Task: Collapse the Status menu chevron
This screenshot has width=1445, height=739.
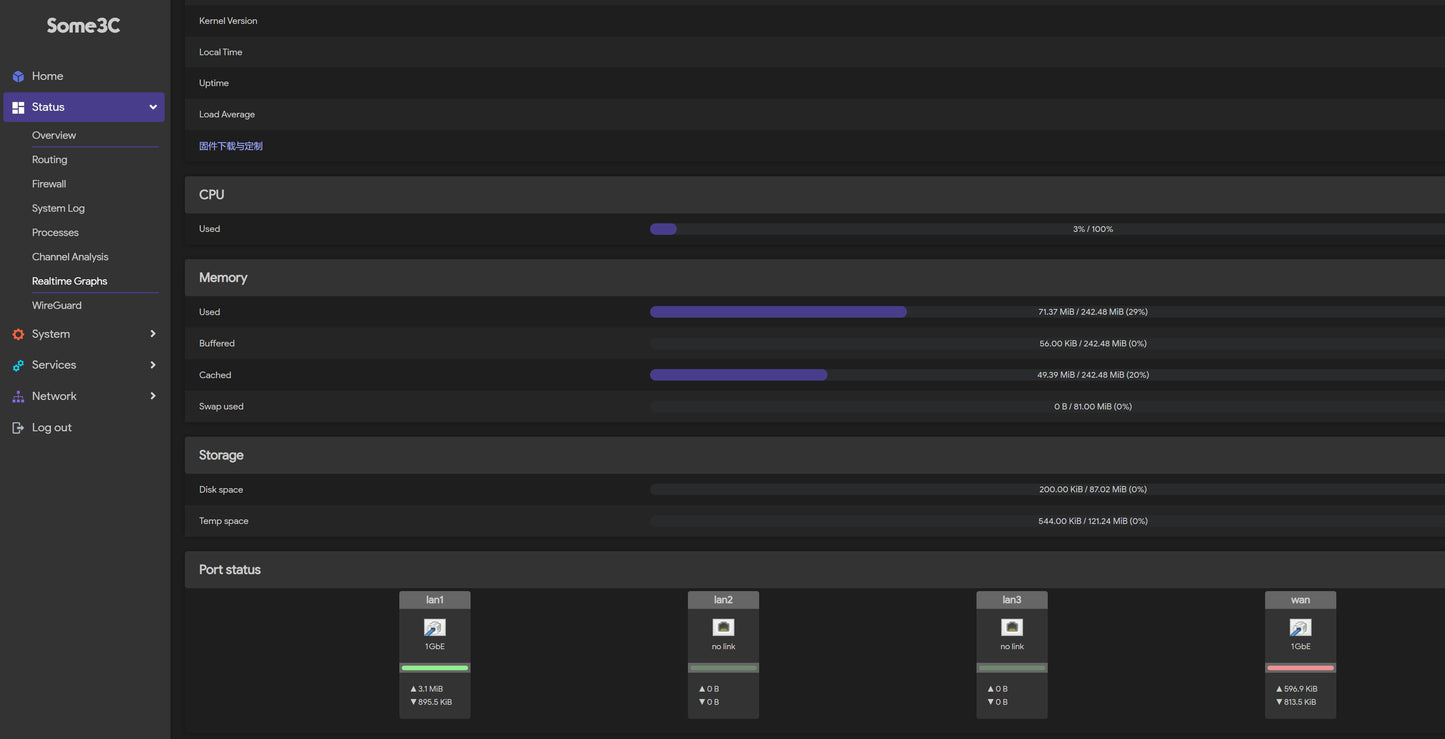Action: click(153, 107)
